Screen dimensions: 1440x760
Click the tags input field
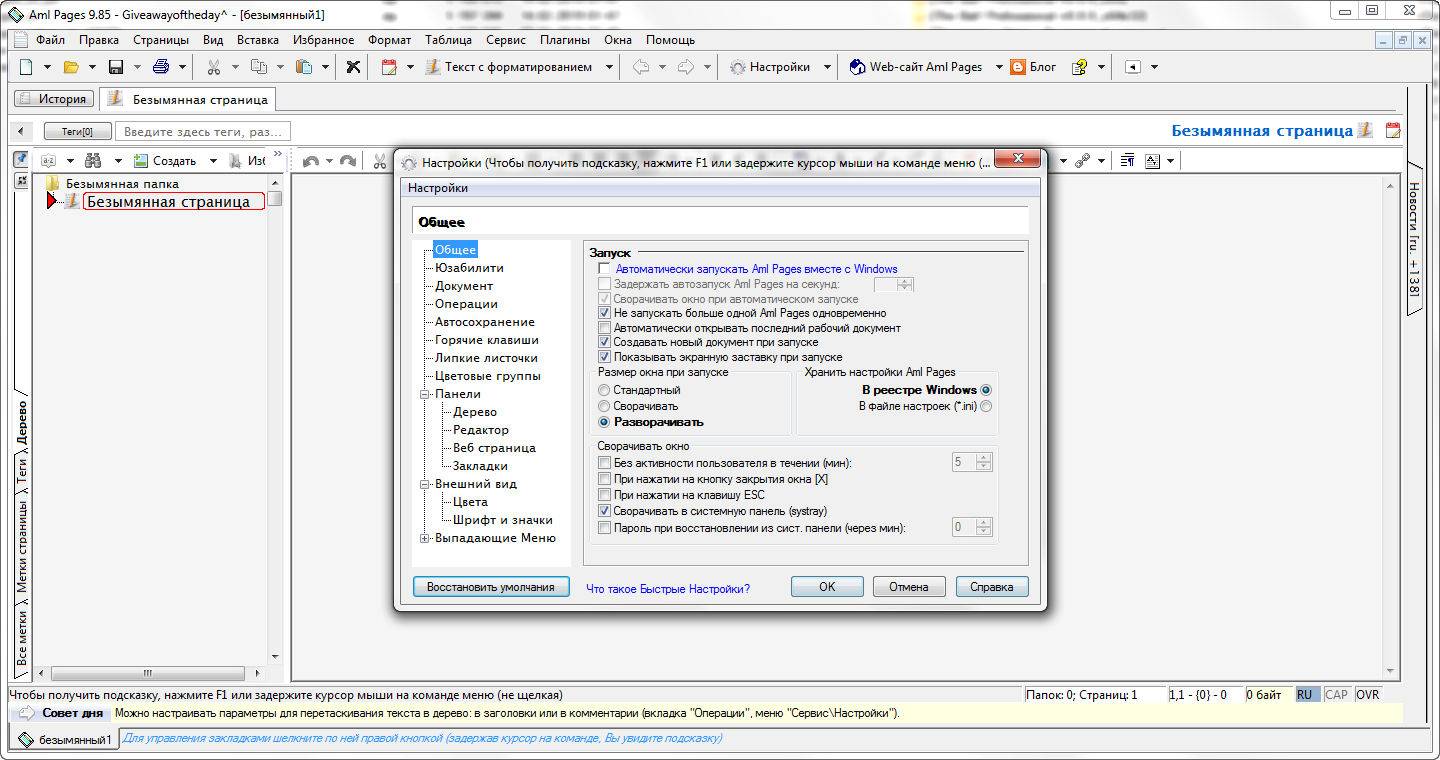pyautogui.click(x=203, y=131)
